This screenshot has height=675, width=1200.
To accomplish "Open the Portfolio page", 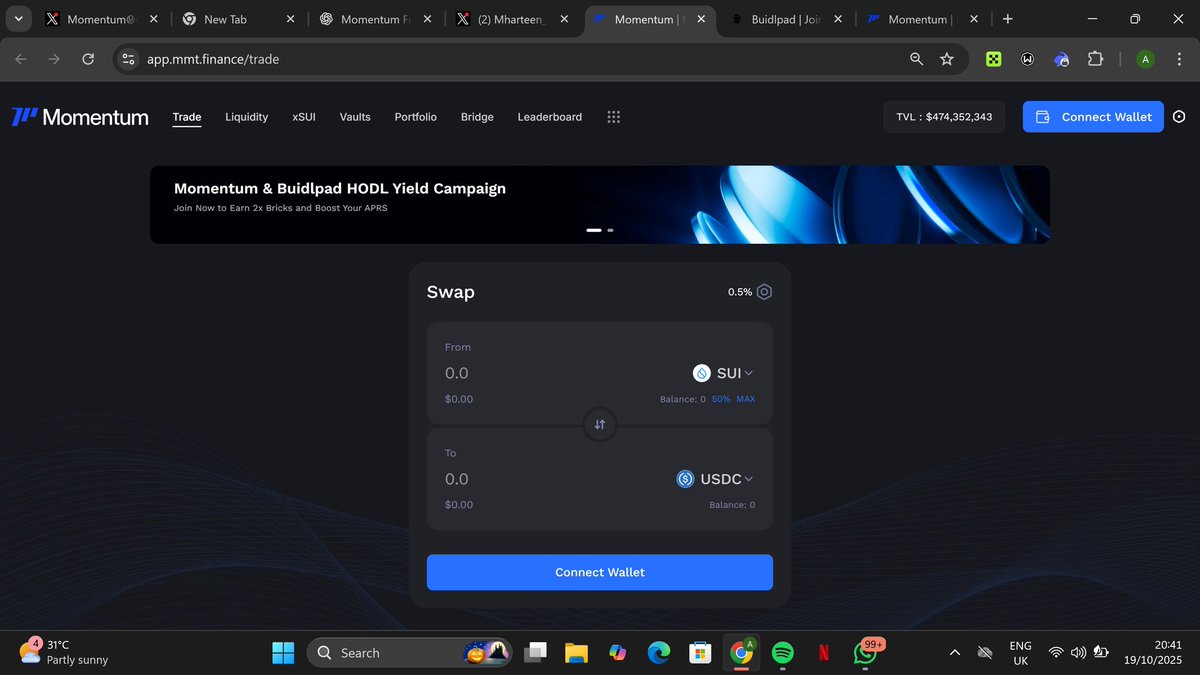I will tap(416, 117).
